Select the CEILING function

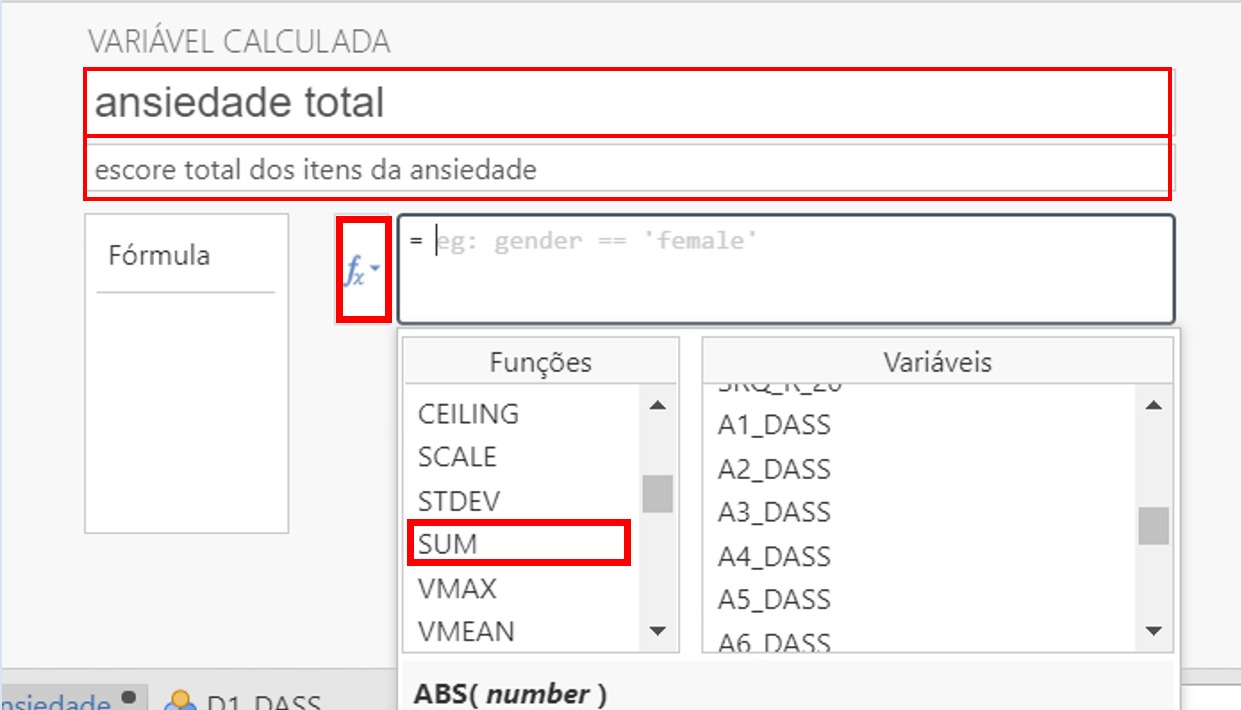(x=468, y=413)
